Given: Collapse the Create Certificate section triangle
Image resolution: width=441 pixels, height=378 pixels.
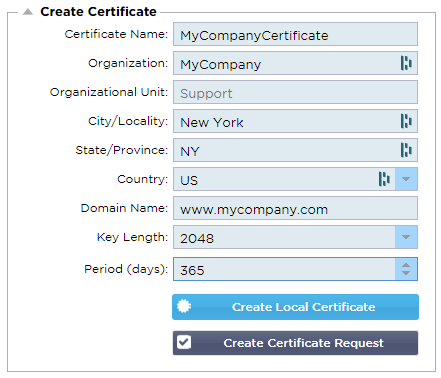Looking at the screenshot, I should (x=28, y=12).
